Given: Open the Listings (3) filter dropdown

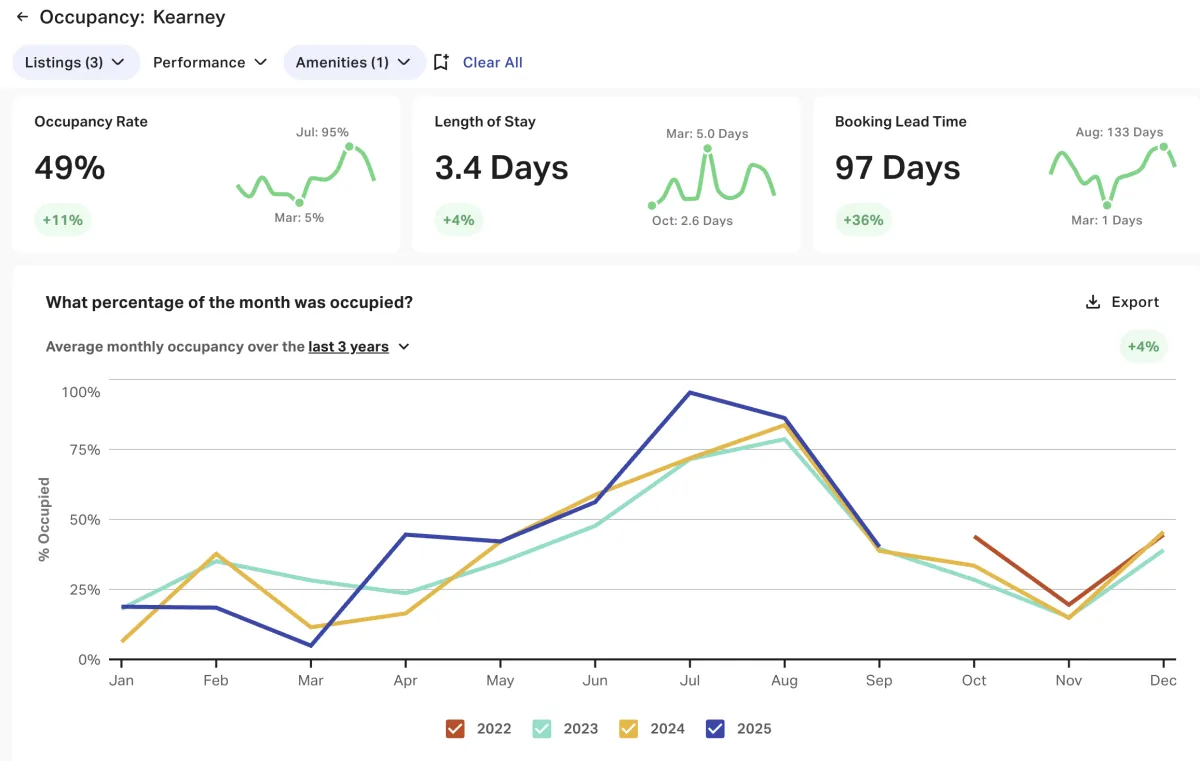Looking at the screenshot, I should coord(75,62).
